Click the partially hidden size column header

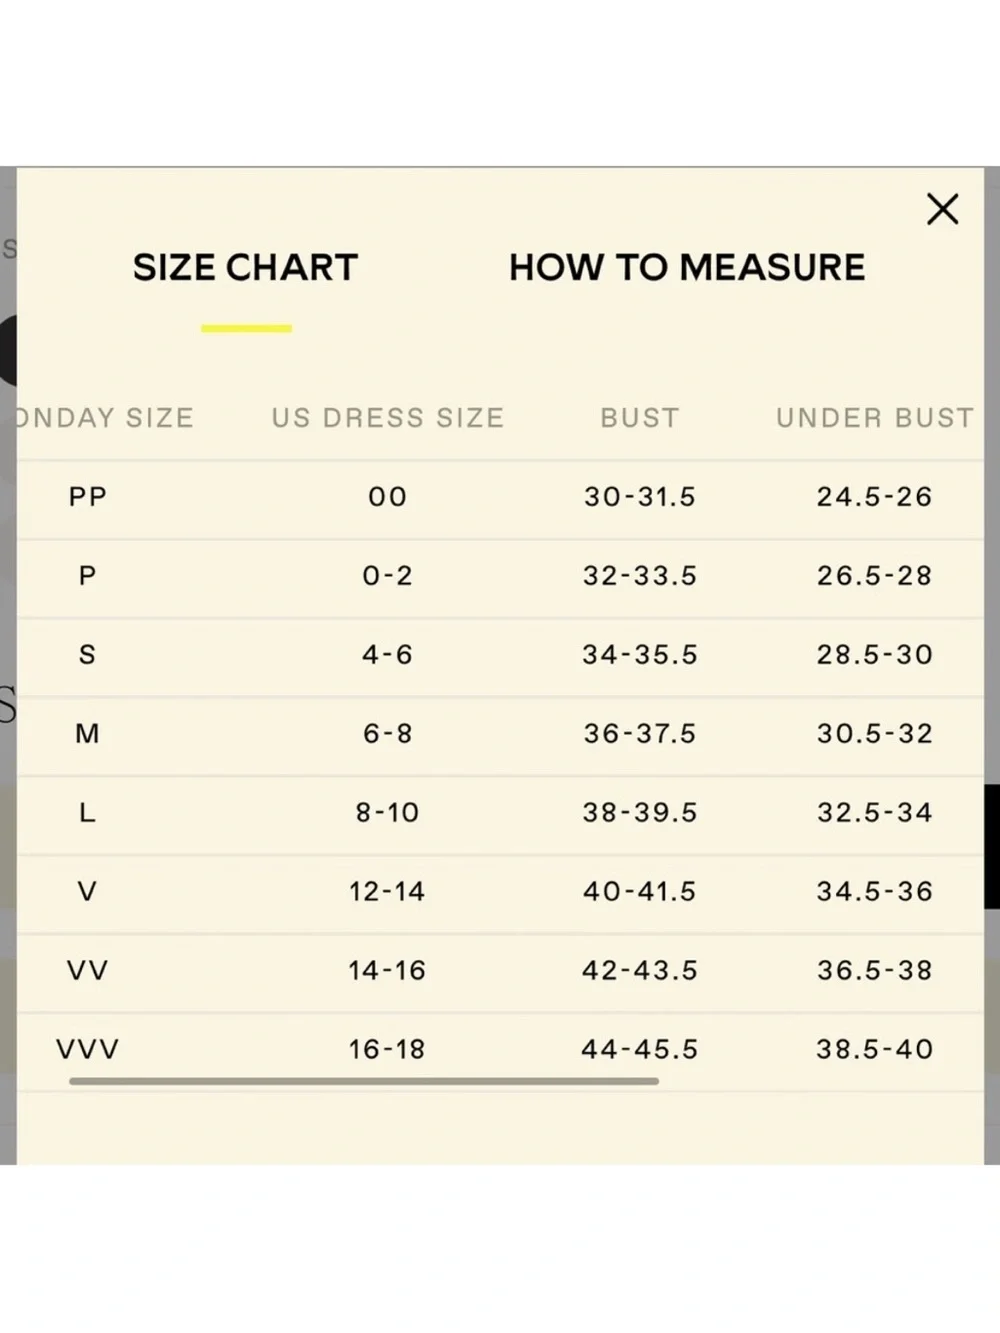(x=105, y=418)
